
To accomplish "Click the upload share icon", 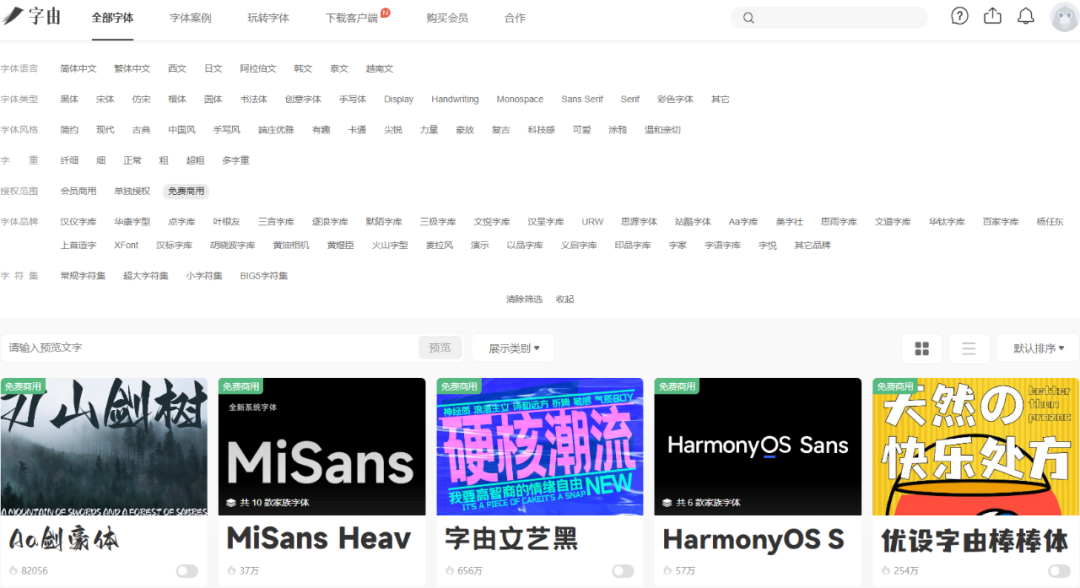I will point(993,16).
